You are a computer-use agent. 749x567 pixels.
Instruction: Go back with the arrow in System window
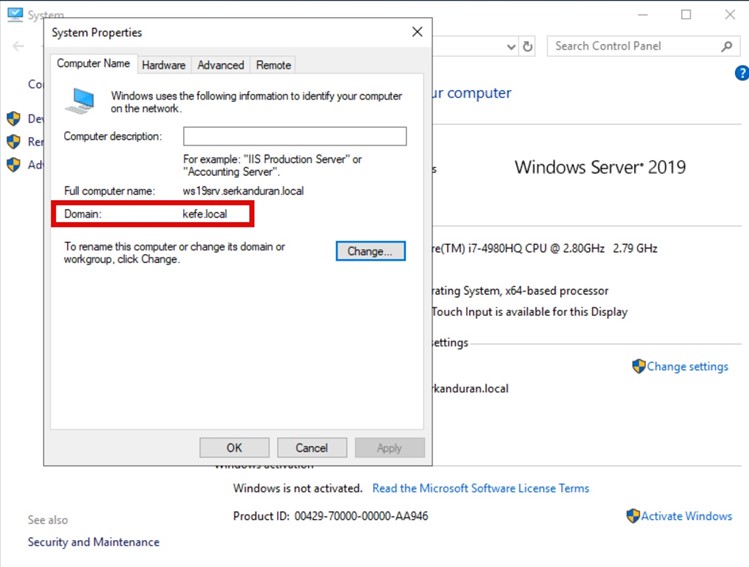[18, 46]
